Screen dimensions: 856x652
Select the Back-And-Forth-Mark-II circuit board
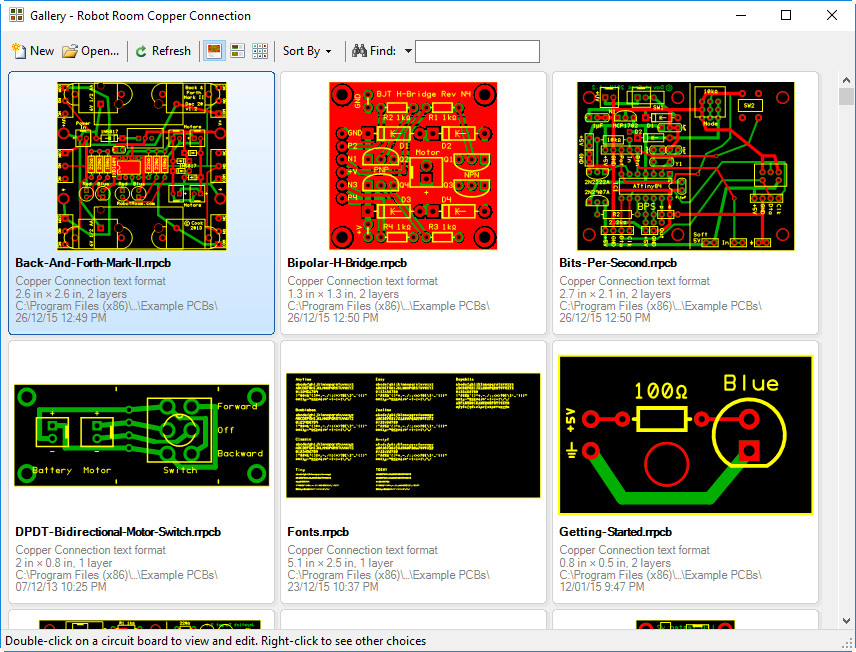coord(141,165)
